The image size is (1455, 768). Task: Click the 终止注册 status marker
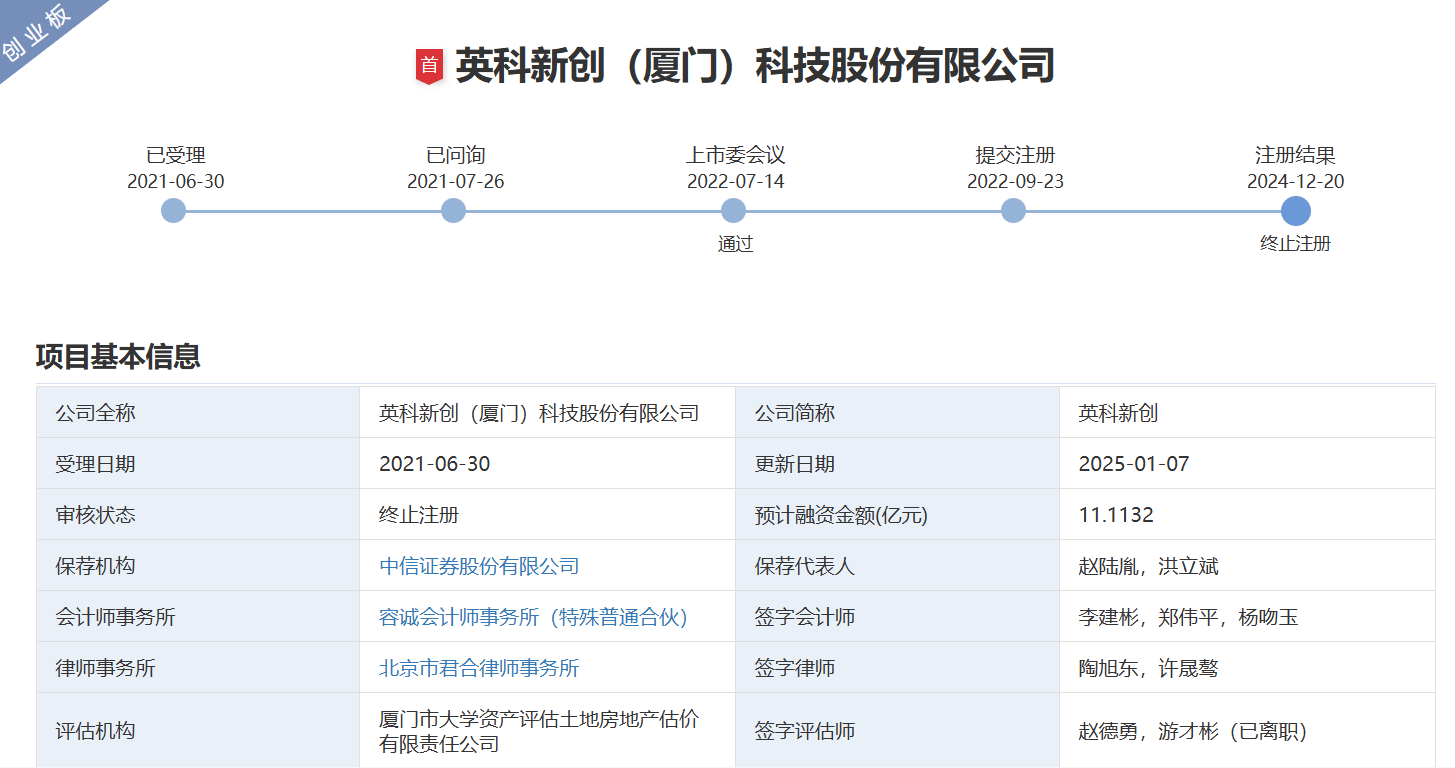pyautogui.click(x=1296, y=243)
